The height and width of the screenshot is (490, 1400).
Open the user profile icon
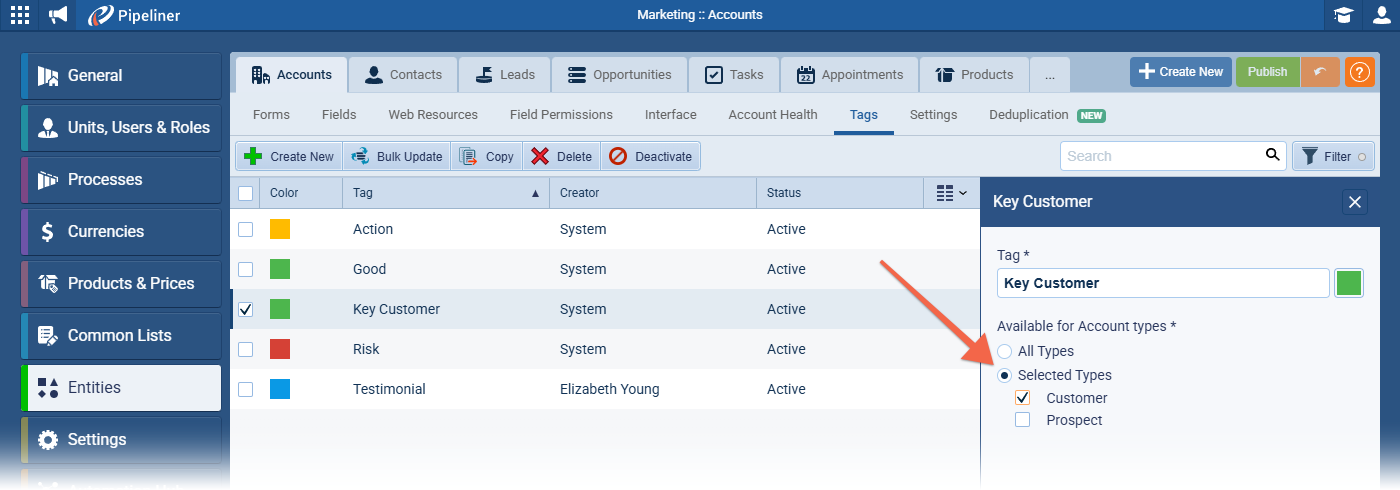point(1381,15)
